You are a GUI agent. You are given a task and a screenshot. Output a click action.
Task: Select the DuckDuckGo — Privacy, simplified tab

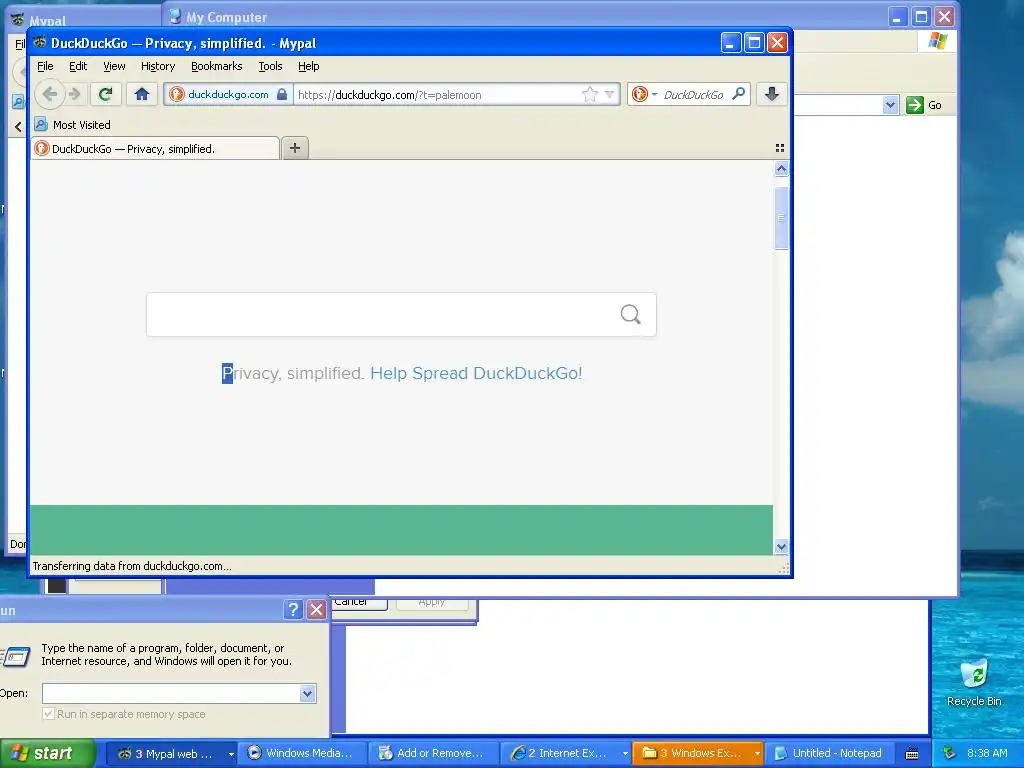click(155, 149)
